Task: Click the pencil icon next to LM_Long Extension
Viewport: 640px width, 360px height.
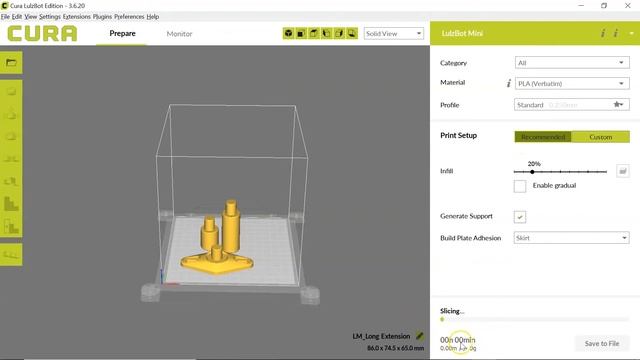Action: click(x=420, y=336)
